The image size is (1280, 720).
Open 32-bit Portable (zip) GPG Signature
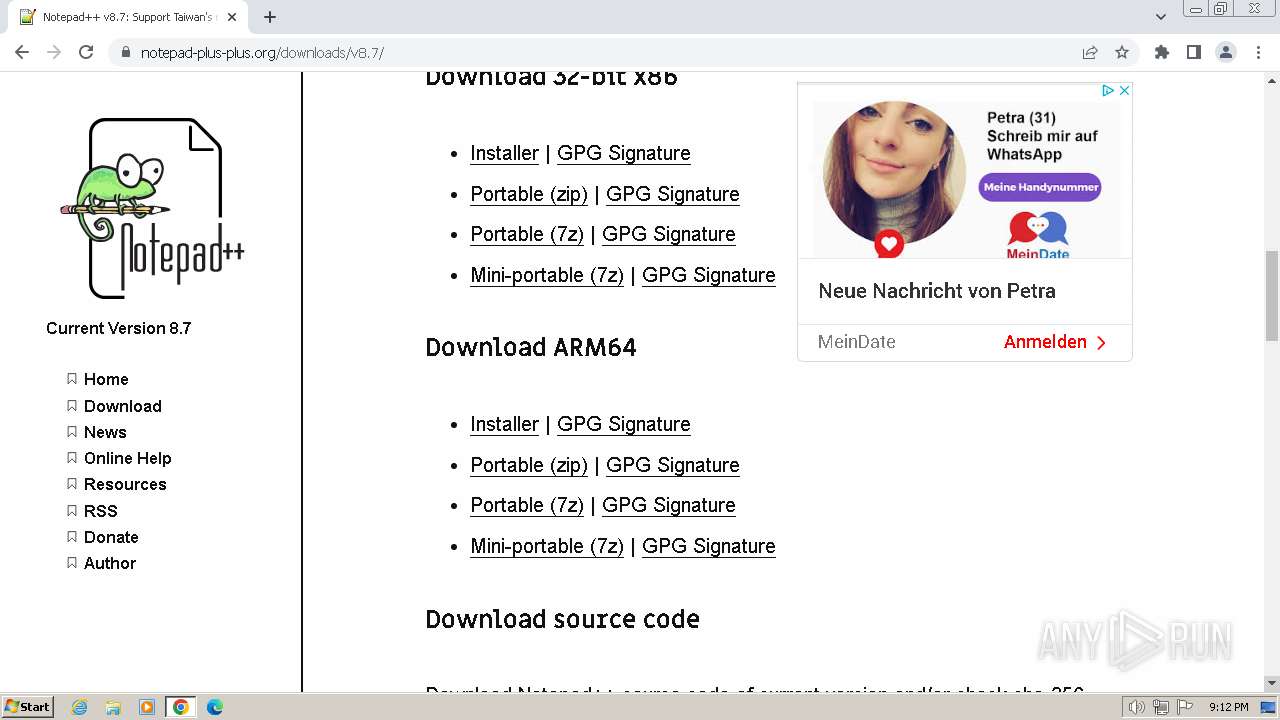click(672, 194)
